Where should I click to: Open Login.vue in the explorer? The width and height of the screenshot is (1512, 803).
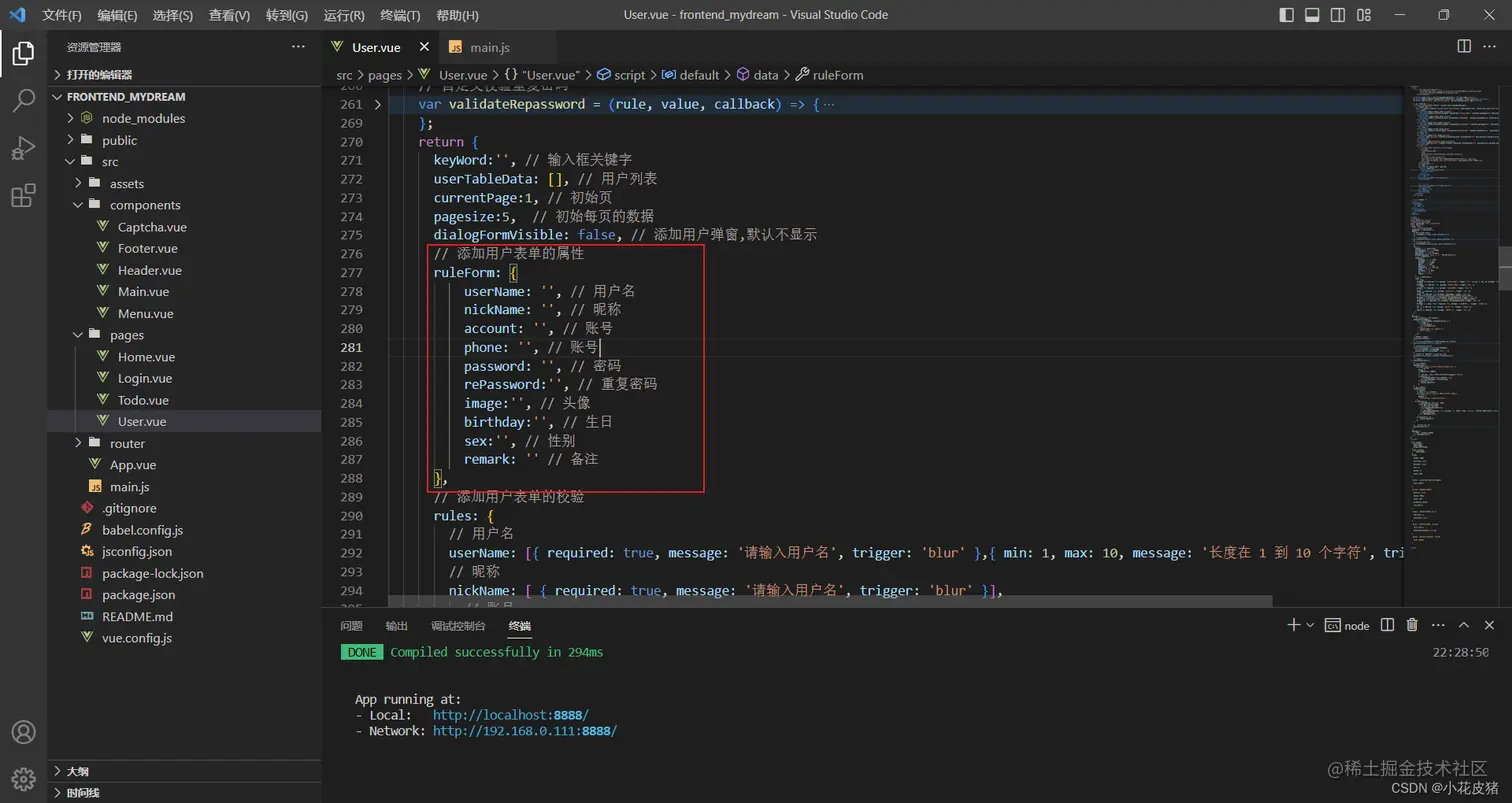184,378
